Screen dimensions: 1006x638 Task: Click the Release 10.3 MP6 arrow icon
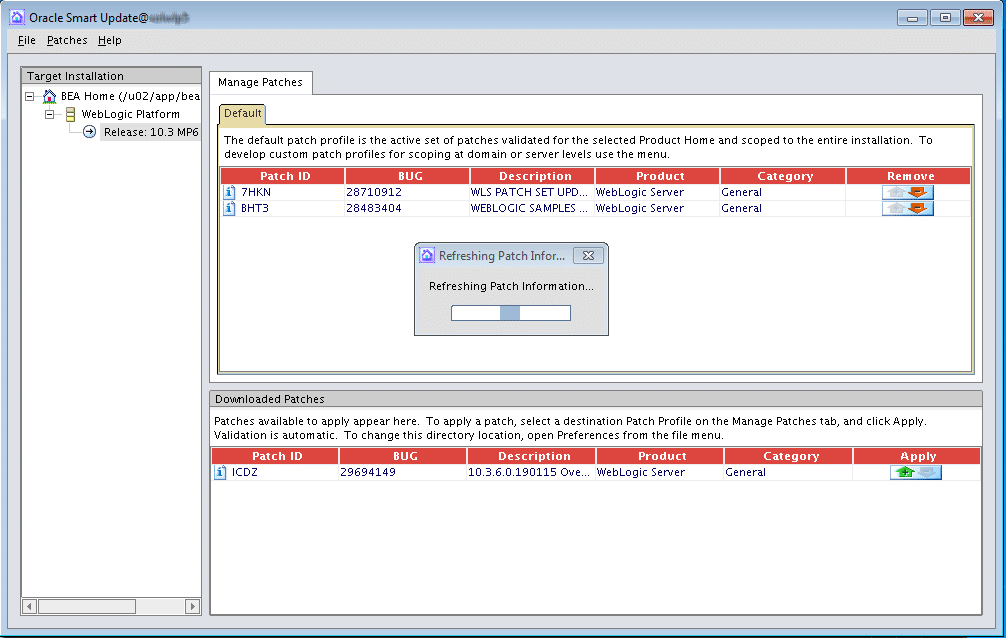90,132
